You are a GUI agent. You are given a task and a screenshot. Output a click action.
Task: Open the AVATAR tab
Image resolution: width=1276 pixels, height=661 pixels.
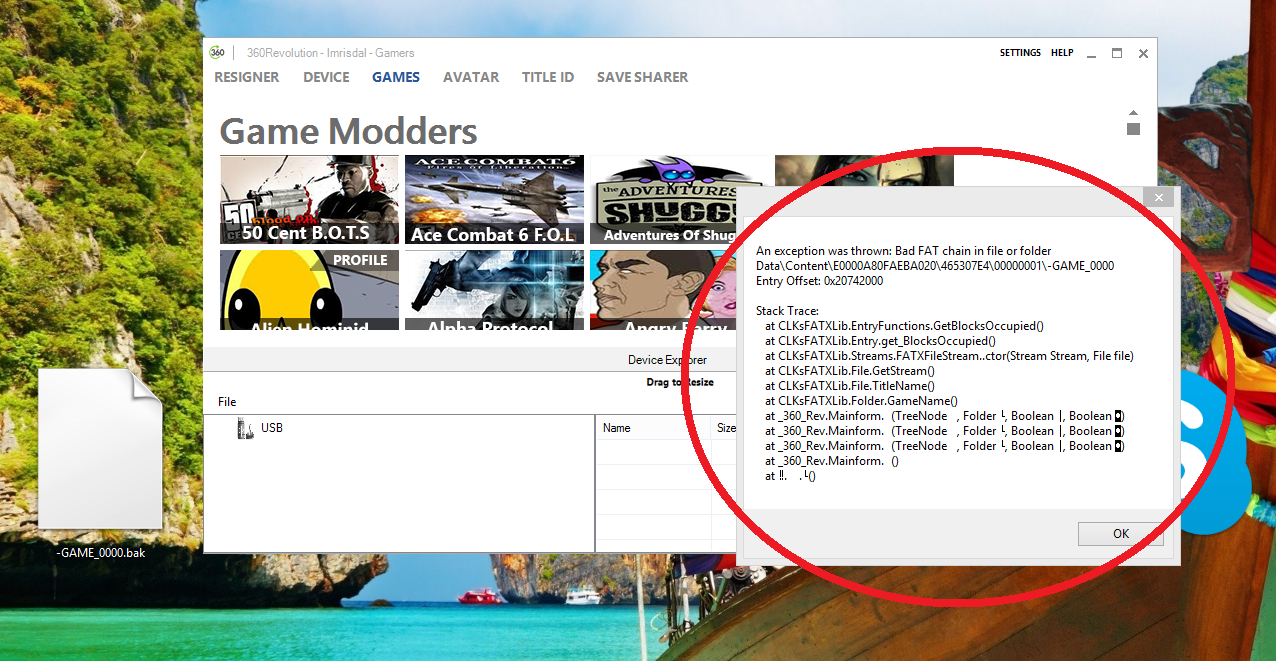pos(471,77)
